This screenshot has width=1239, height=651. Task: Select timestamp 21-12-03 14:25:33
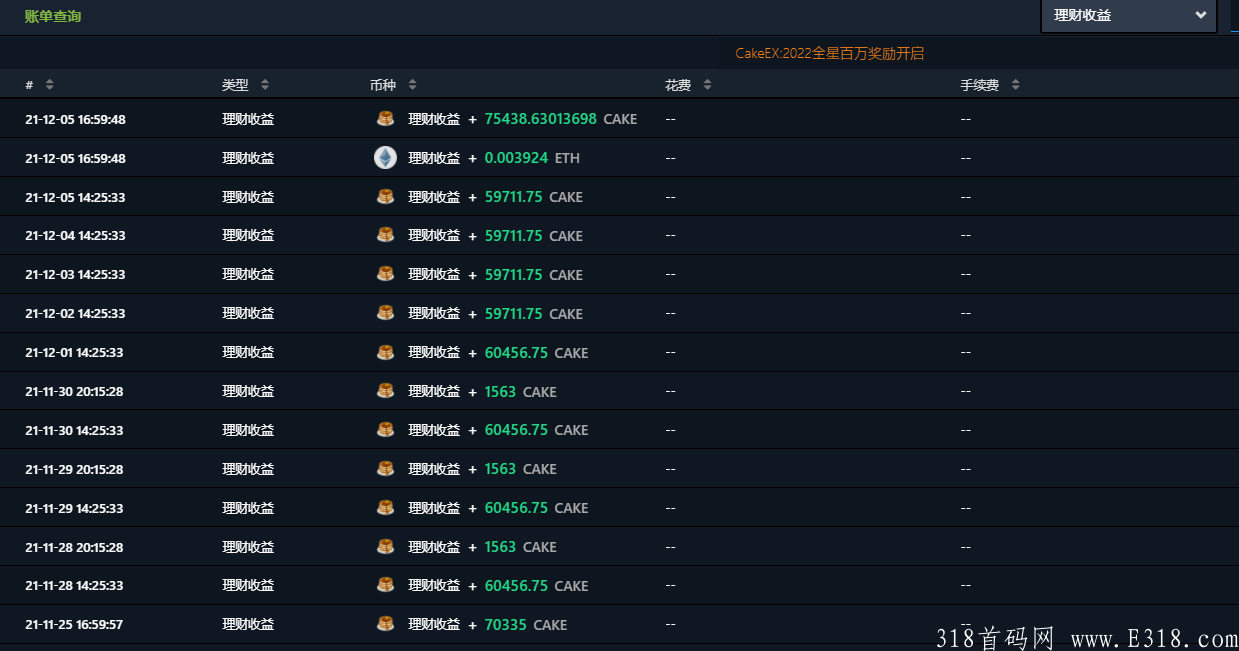75,275
